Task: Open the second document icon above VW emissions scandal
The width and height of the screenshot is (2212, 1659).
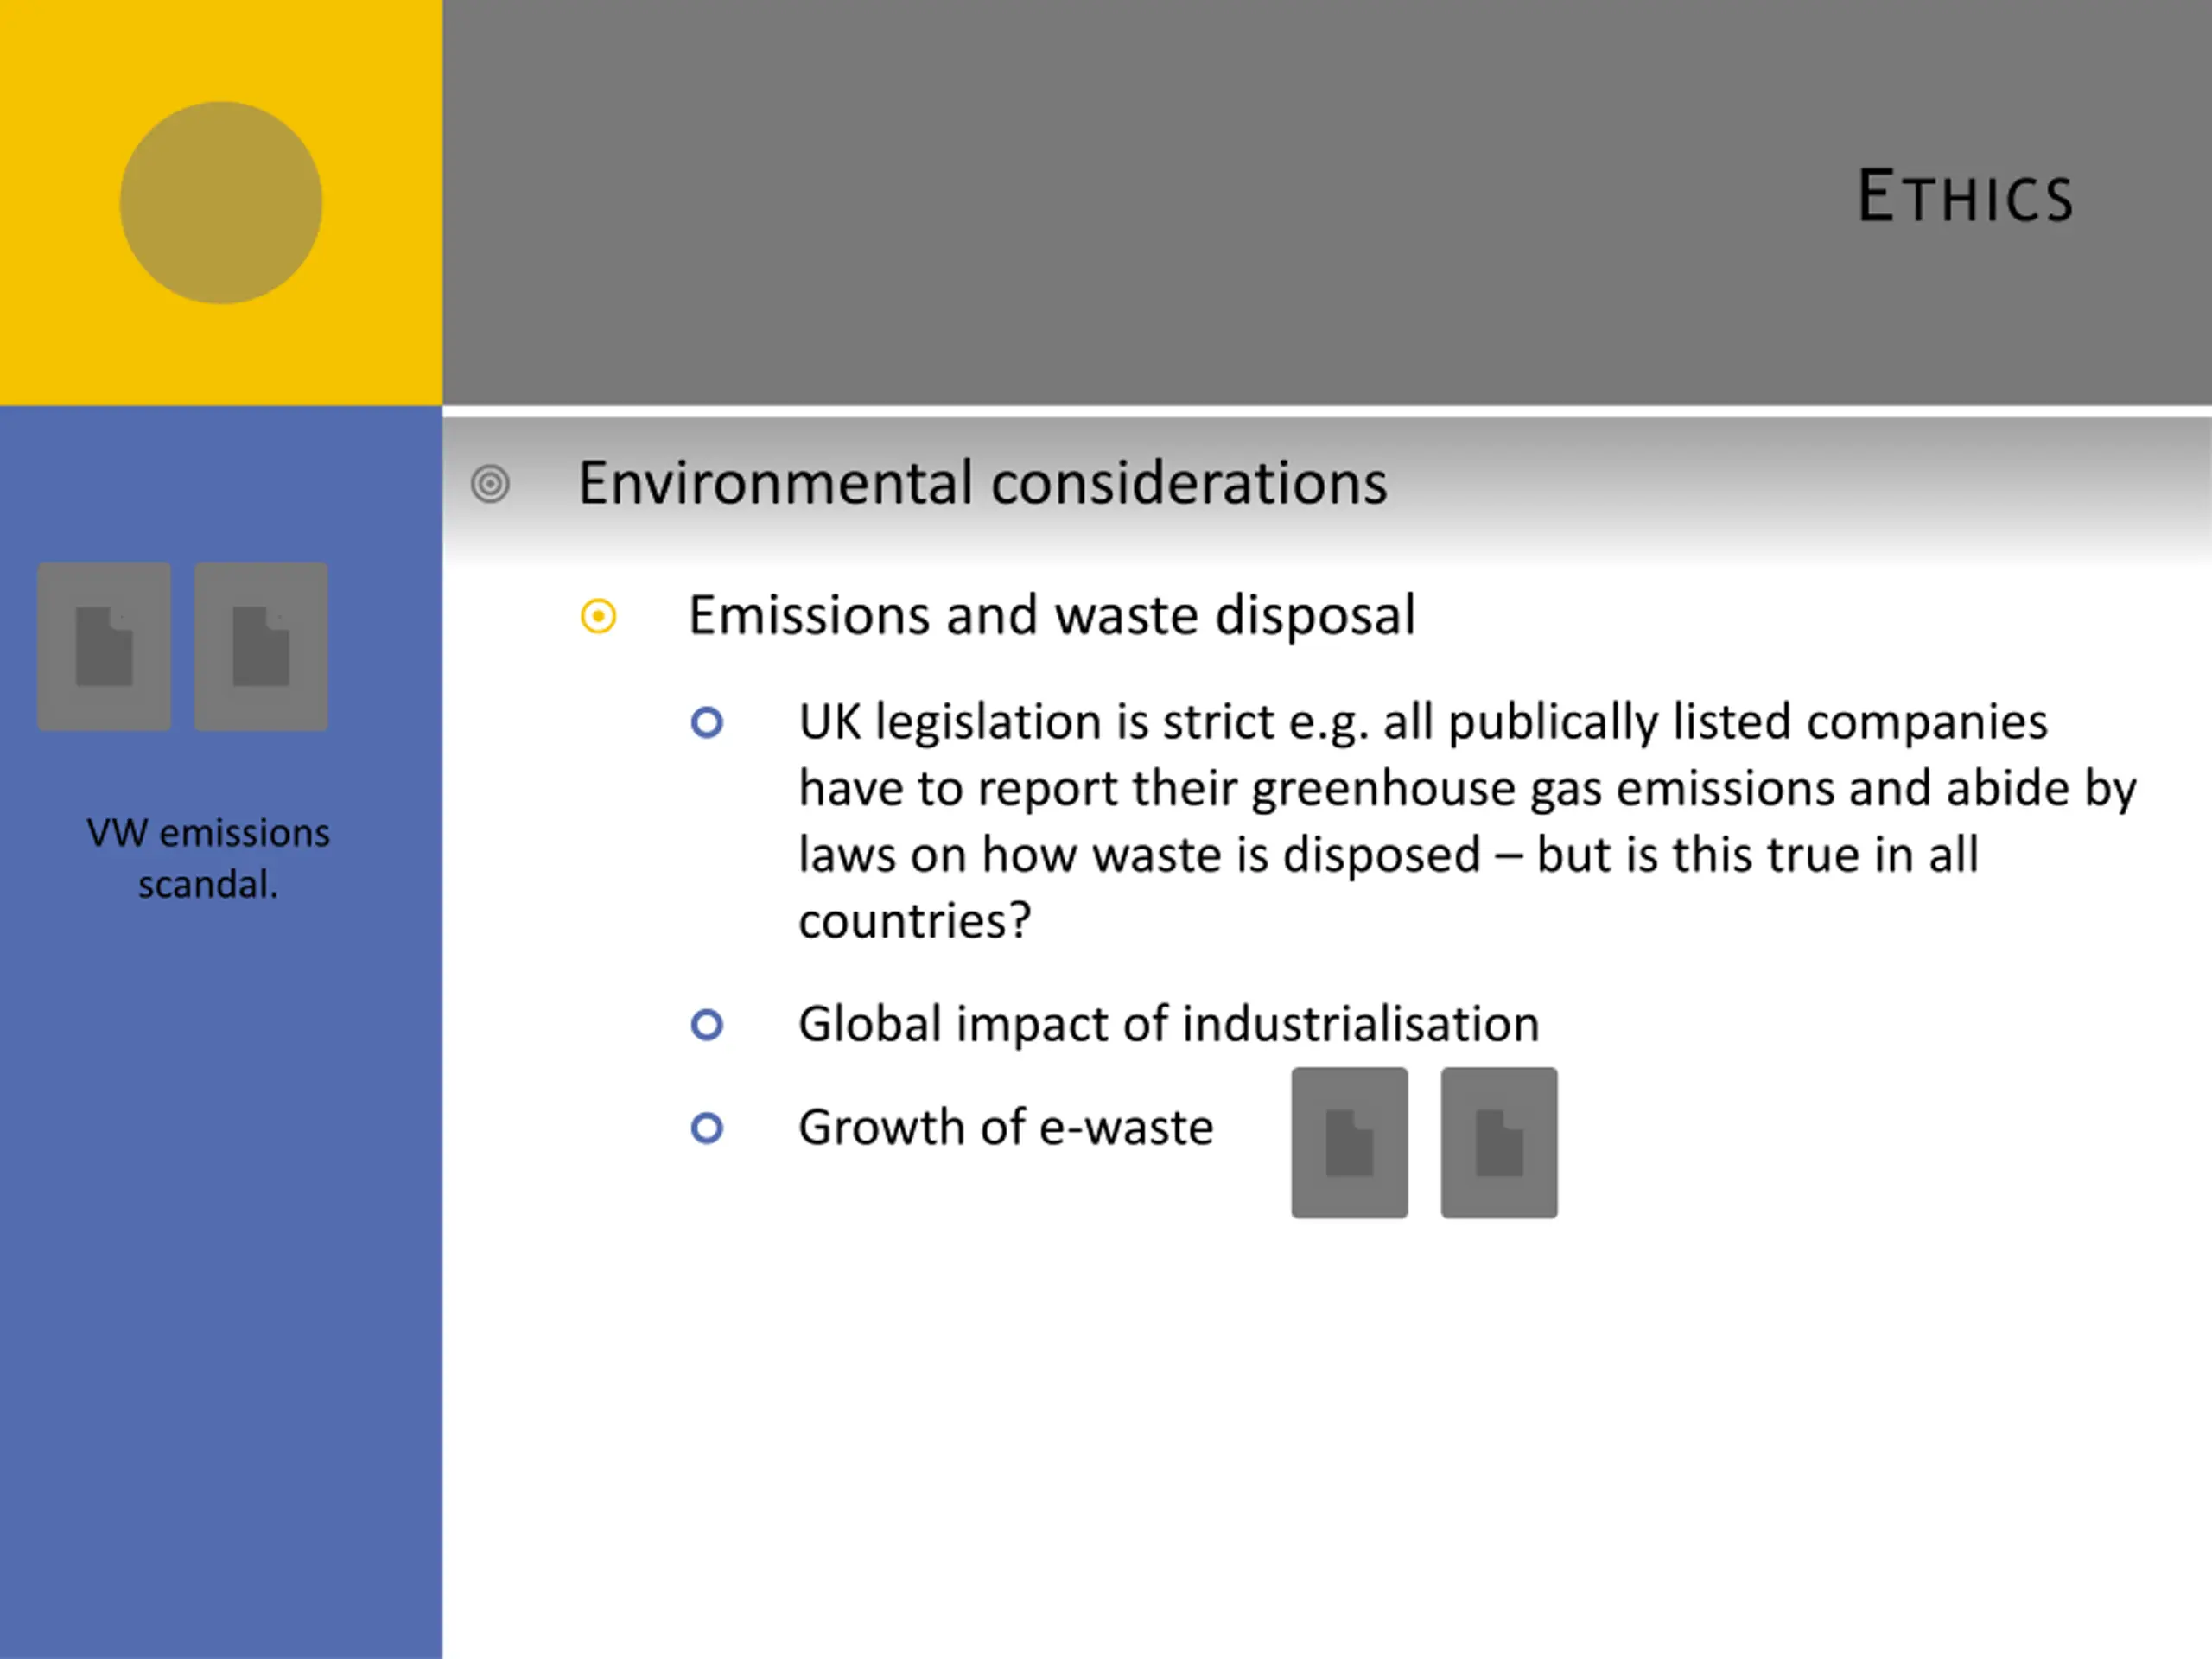Action: 261,646
